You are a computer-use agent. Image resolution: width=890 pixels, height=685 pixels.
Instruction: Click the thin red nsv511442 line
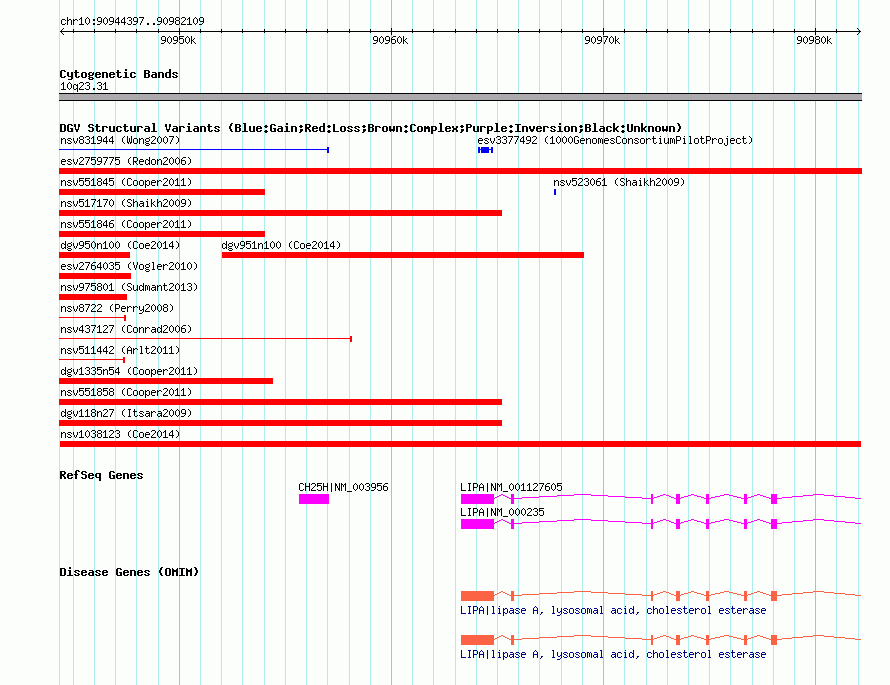[92, 360]
